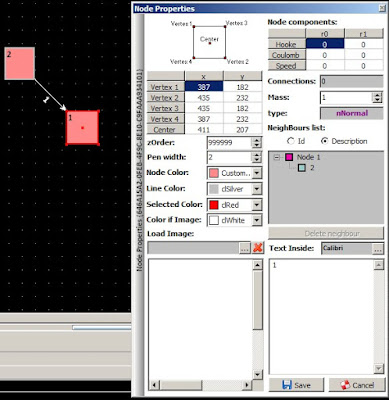This screenshot has width=389, height=400.
Task: Select the Id radio button
Action: (x=291, y=141)
